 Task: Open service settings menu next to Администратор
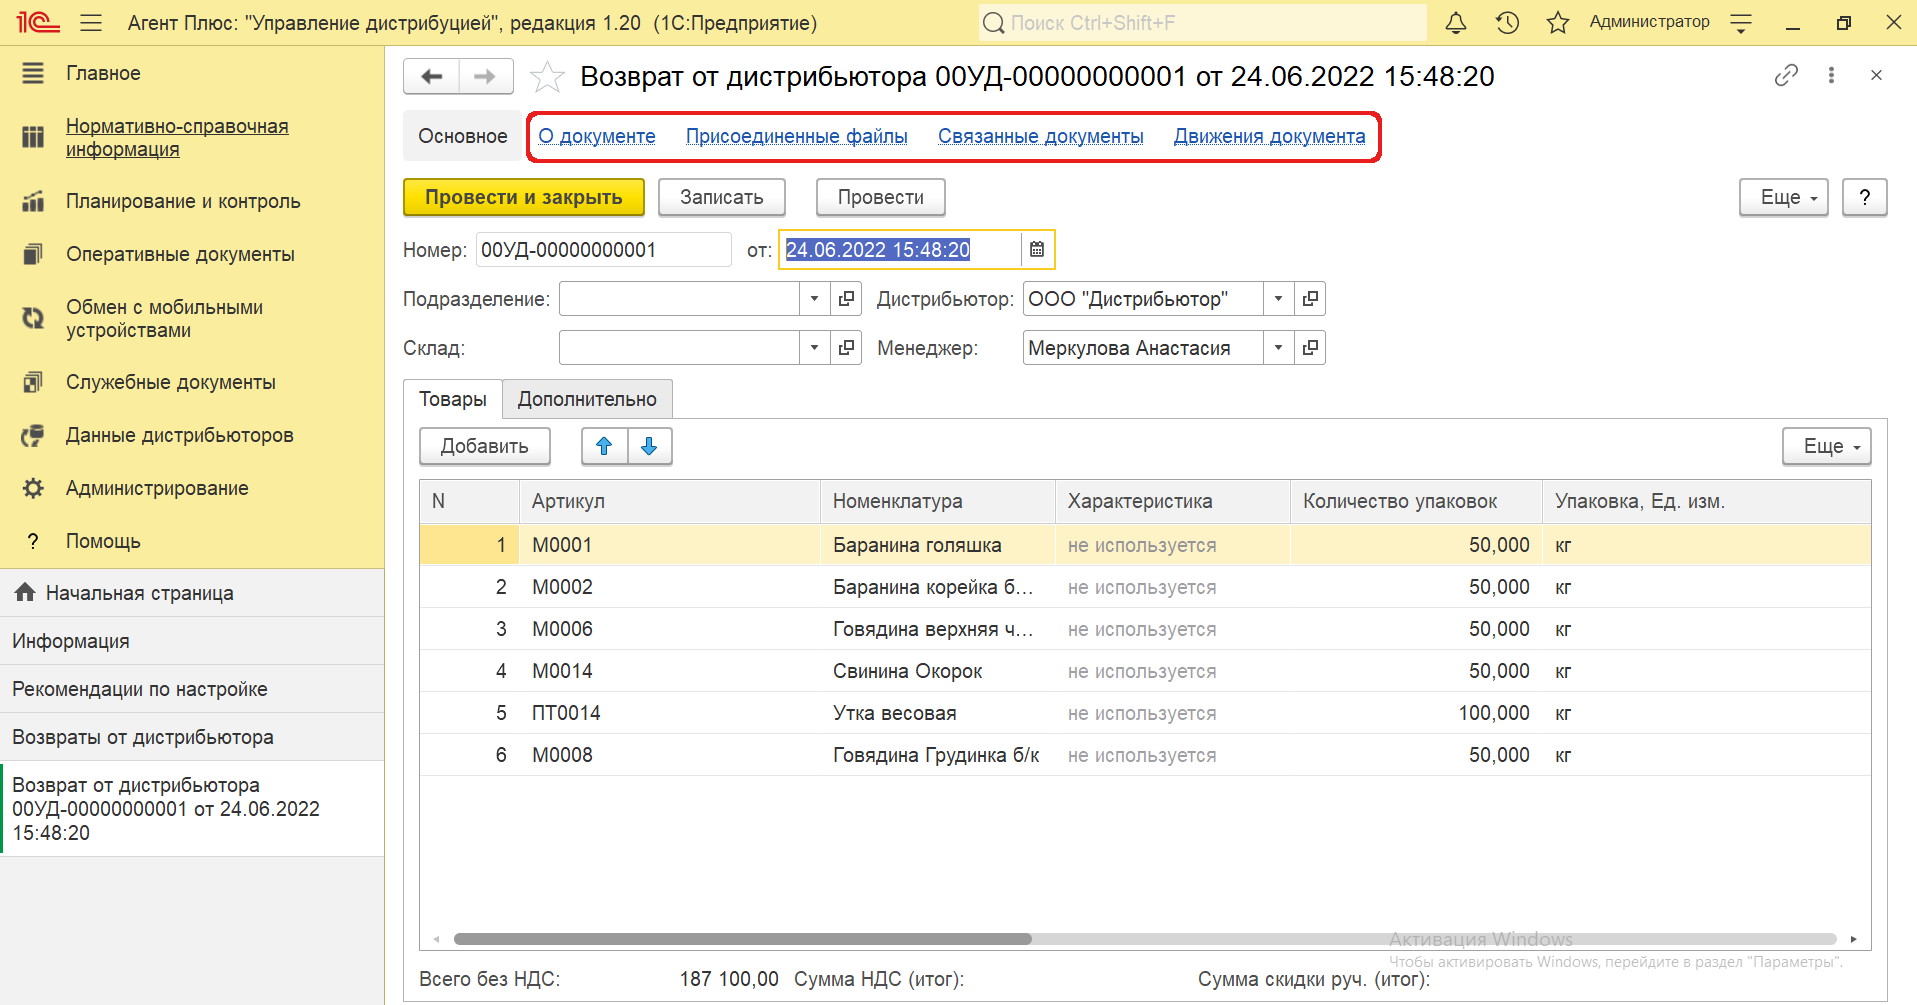pyautogui.click(x=1741, y=22)
